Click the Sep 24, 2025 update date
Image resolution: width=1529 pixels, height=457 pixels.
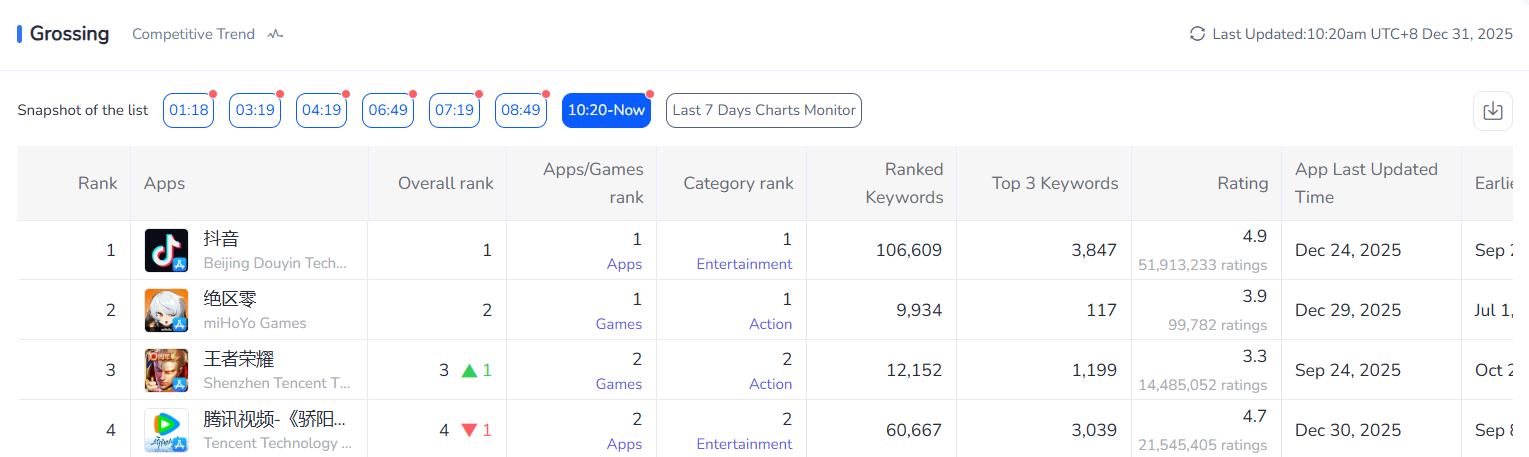[1348, 370]
